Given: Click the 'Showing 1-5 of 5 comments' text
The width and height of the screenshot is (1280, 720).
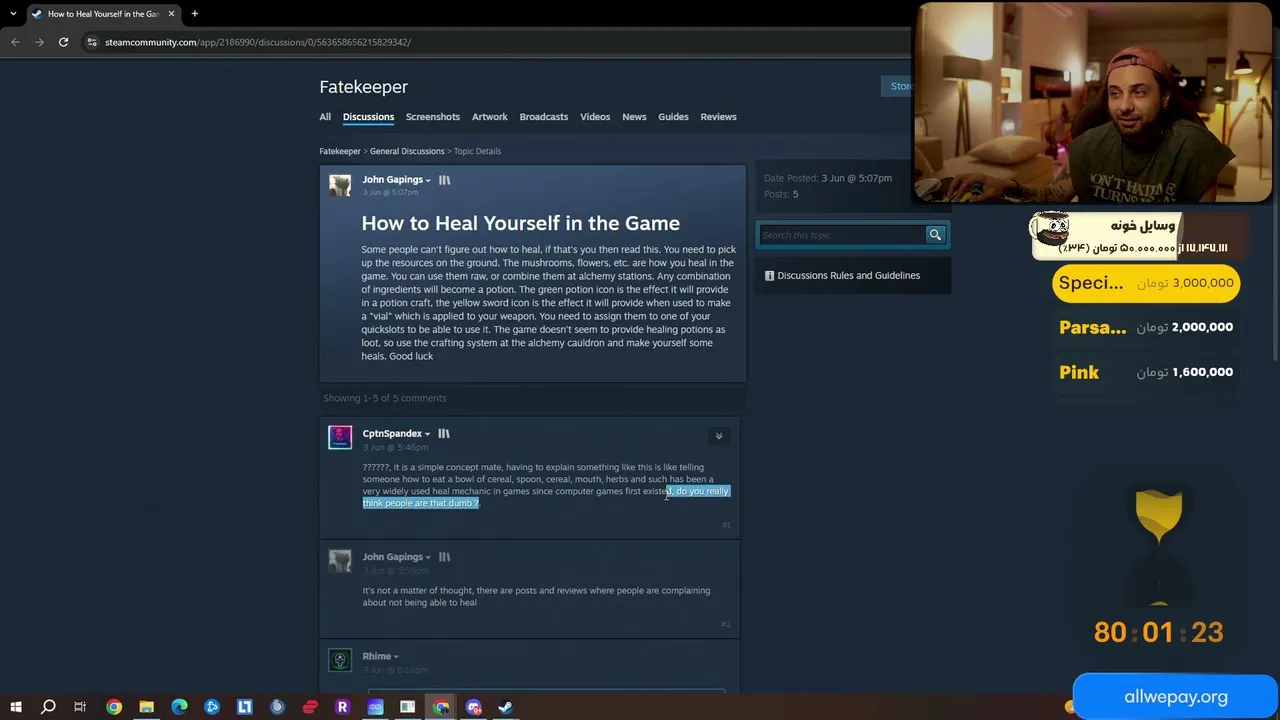Looking at the screenshot, I should [x=385, y=398].
